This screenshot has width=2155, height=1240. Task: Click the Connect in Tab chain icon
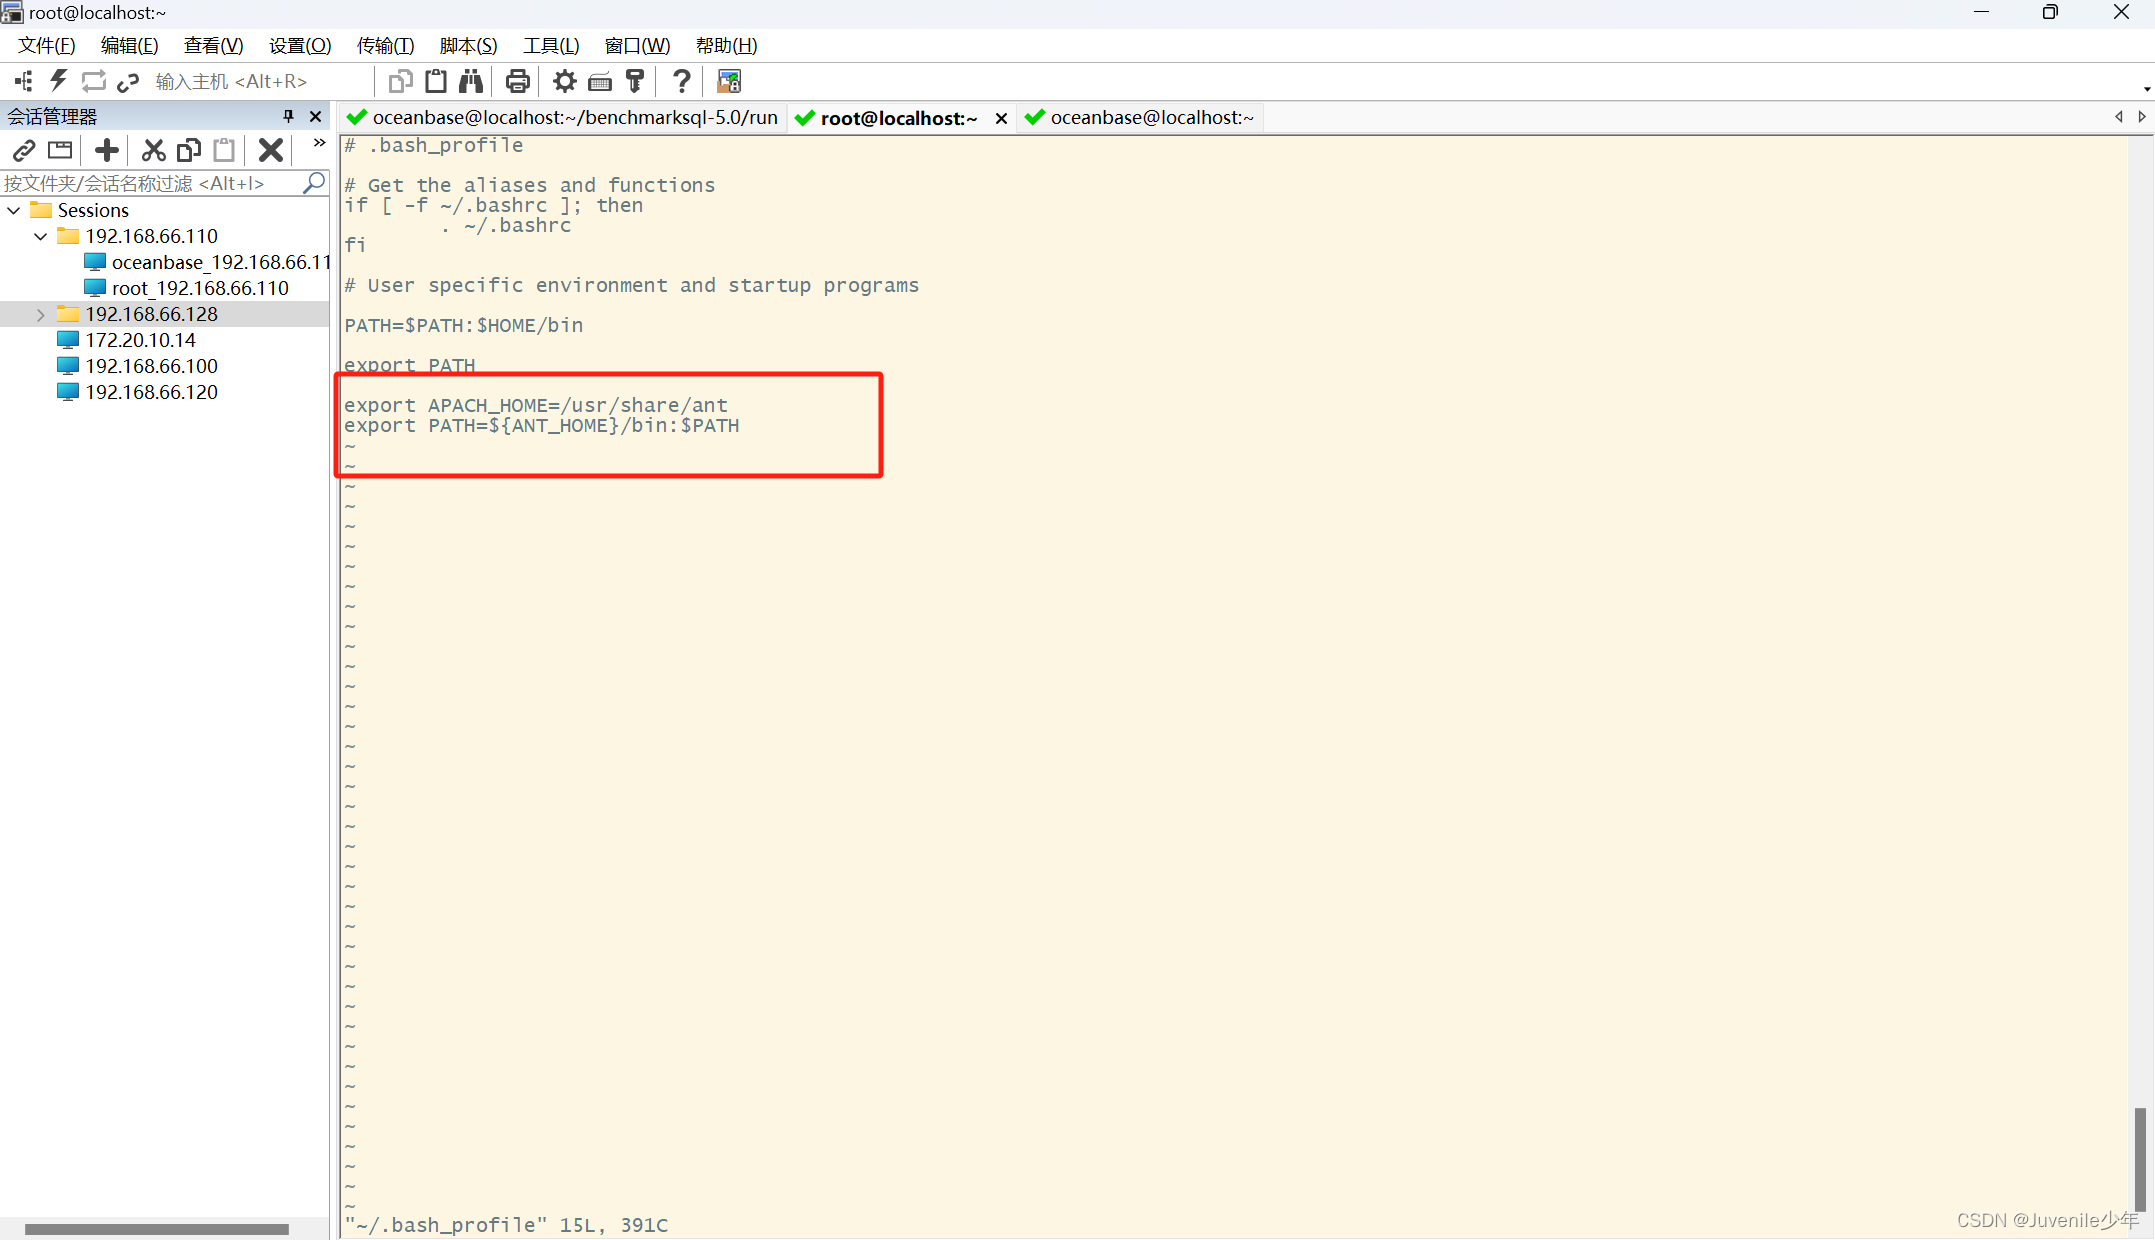pyautogui.click(x=128, y=81)
